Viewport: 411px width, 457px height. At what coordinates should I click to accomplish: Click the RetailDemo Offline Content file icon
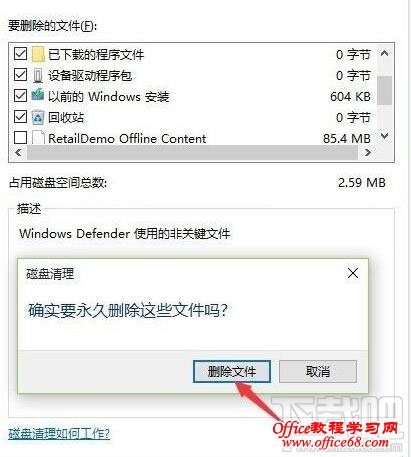[x=38, y=138]
